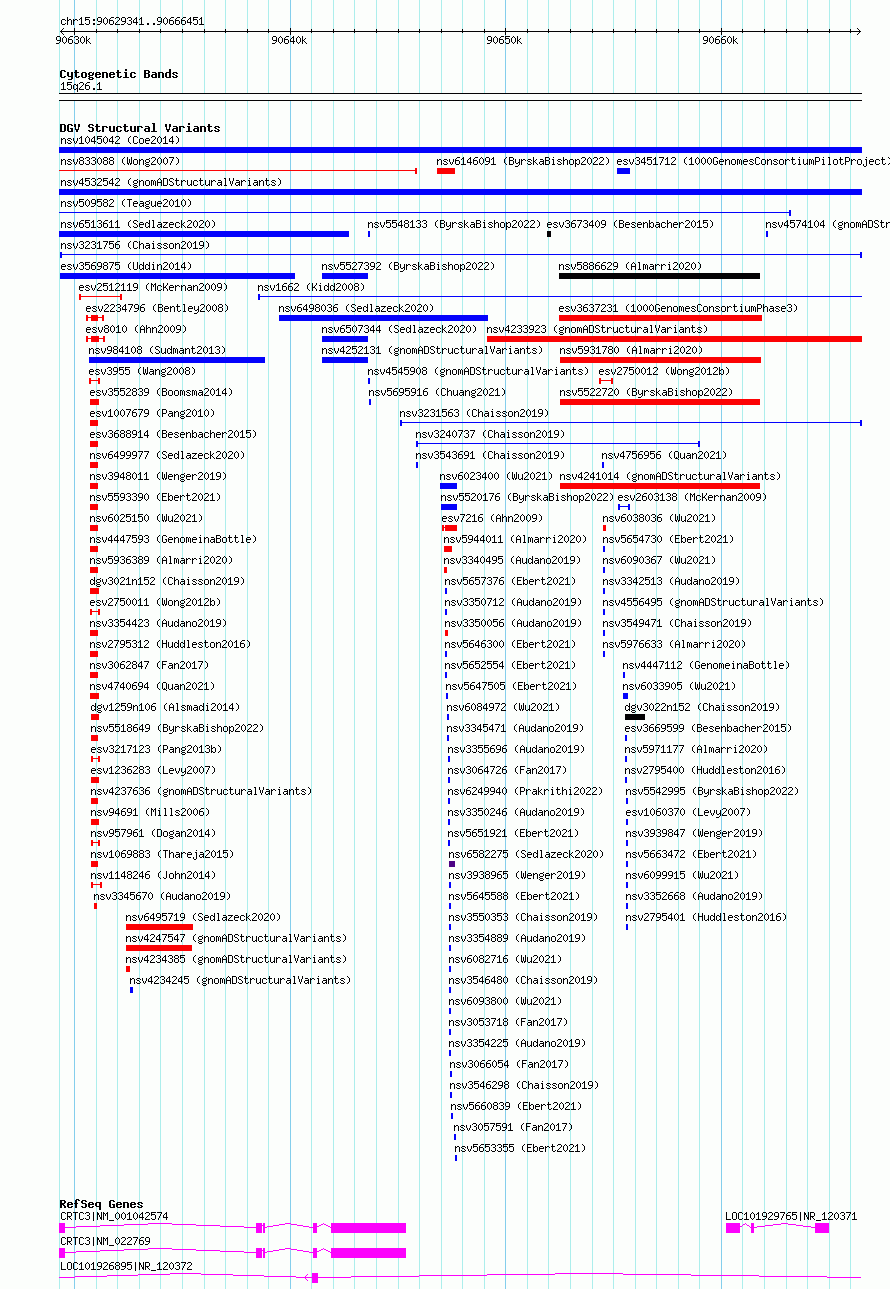The image size is (890, 1289).
Task: Open variant nsv833088 (Wong2007)
Action: coord(120,161)
